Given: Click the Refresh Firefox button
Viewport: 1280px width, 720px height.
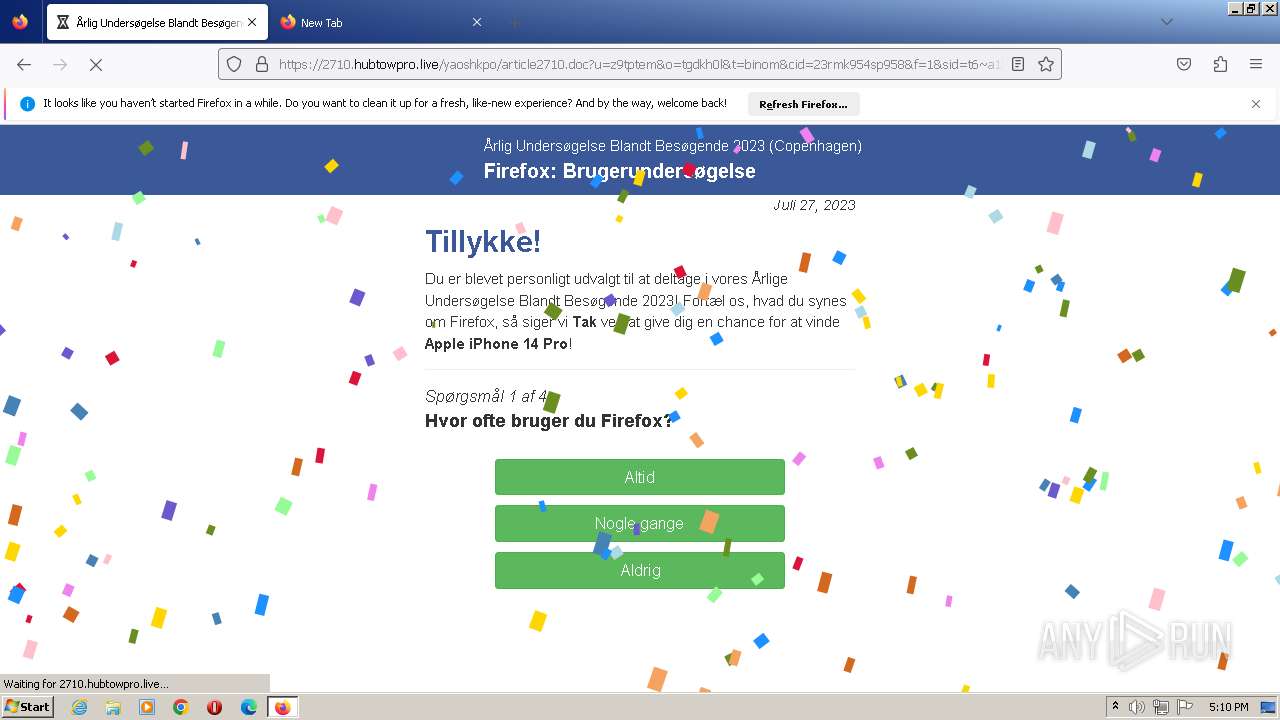Looking at the screenshot, I should (x=803, y=104).
